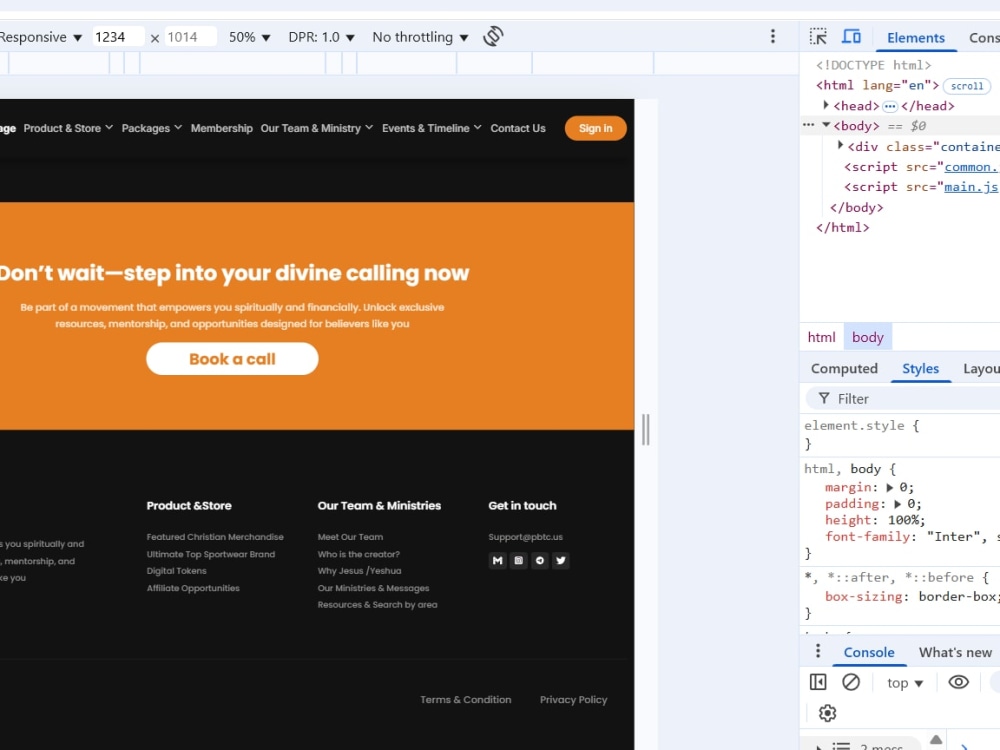This screenshot has width=1000, height=750.
Task: Activate the inspect element picker icon
Action: 818,36
